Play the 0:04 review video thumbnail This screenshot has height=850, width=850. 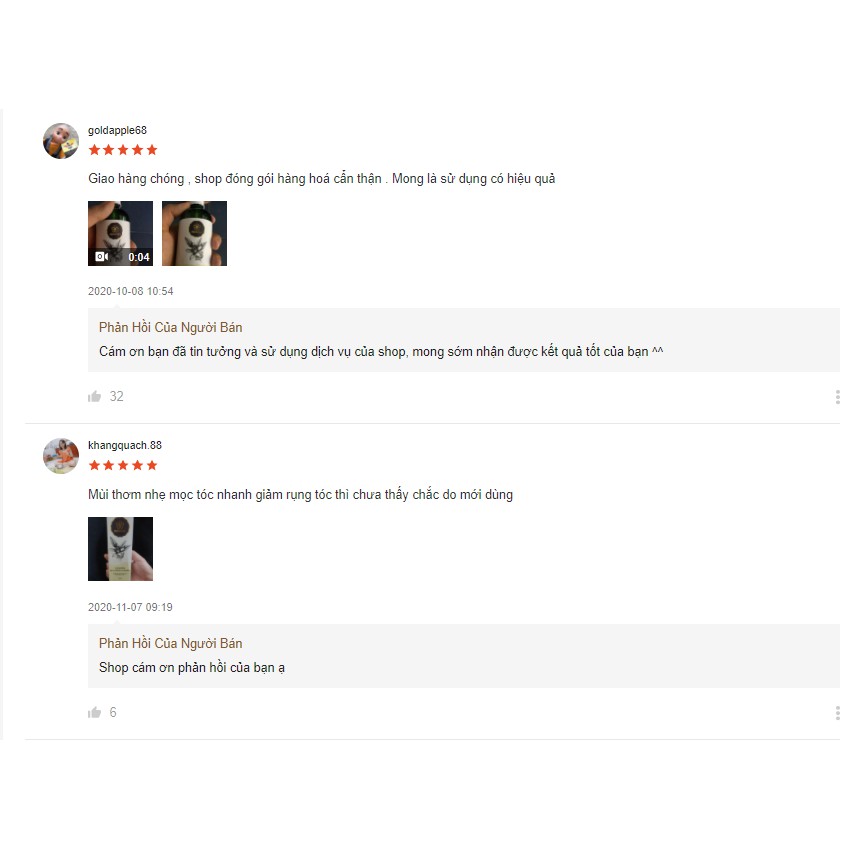coord(120,233)
